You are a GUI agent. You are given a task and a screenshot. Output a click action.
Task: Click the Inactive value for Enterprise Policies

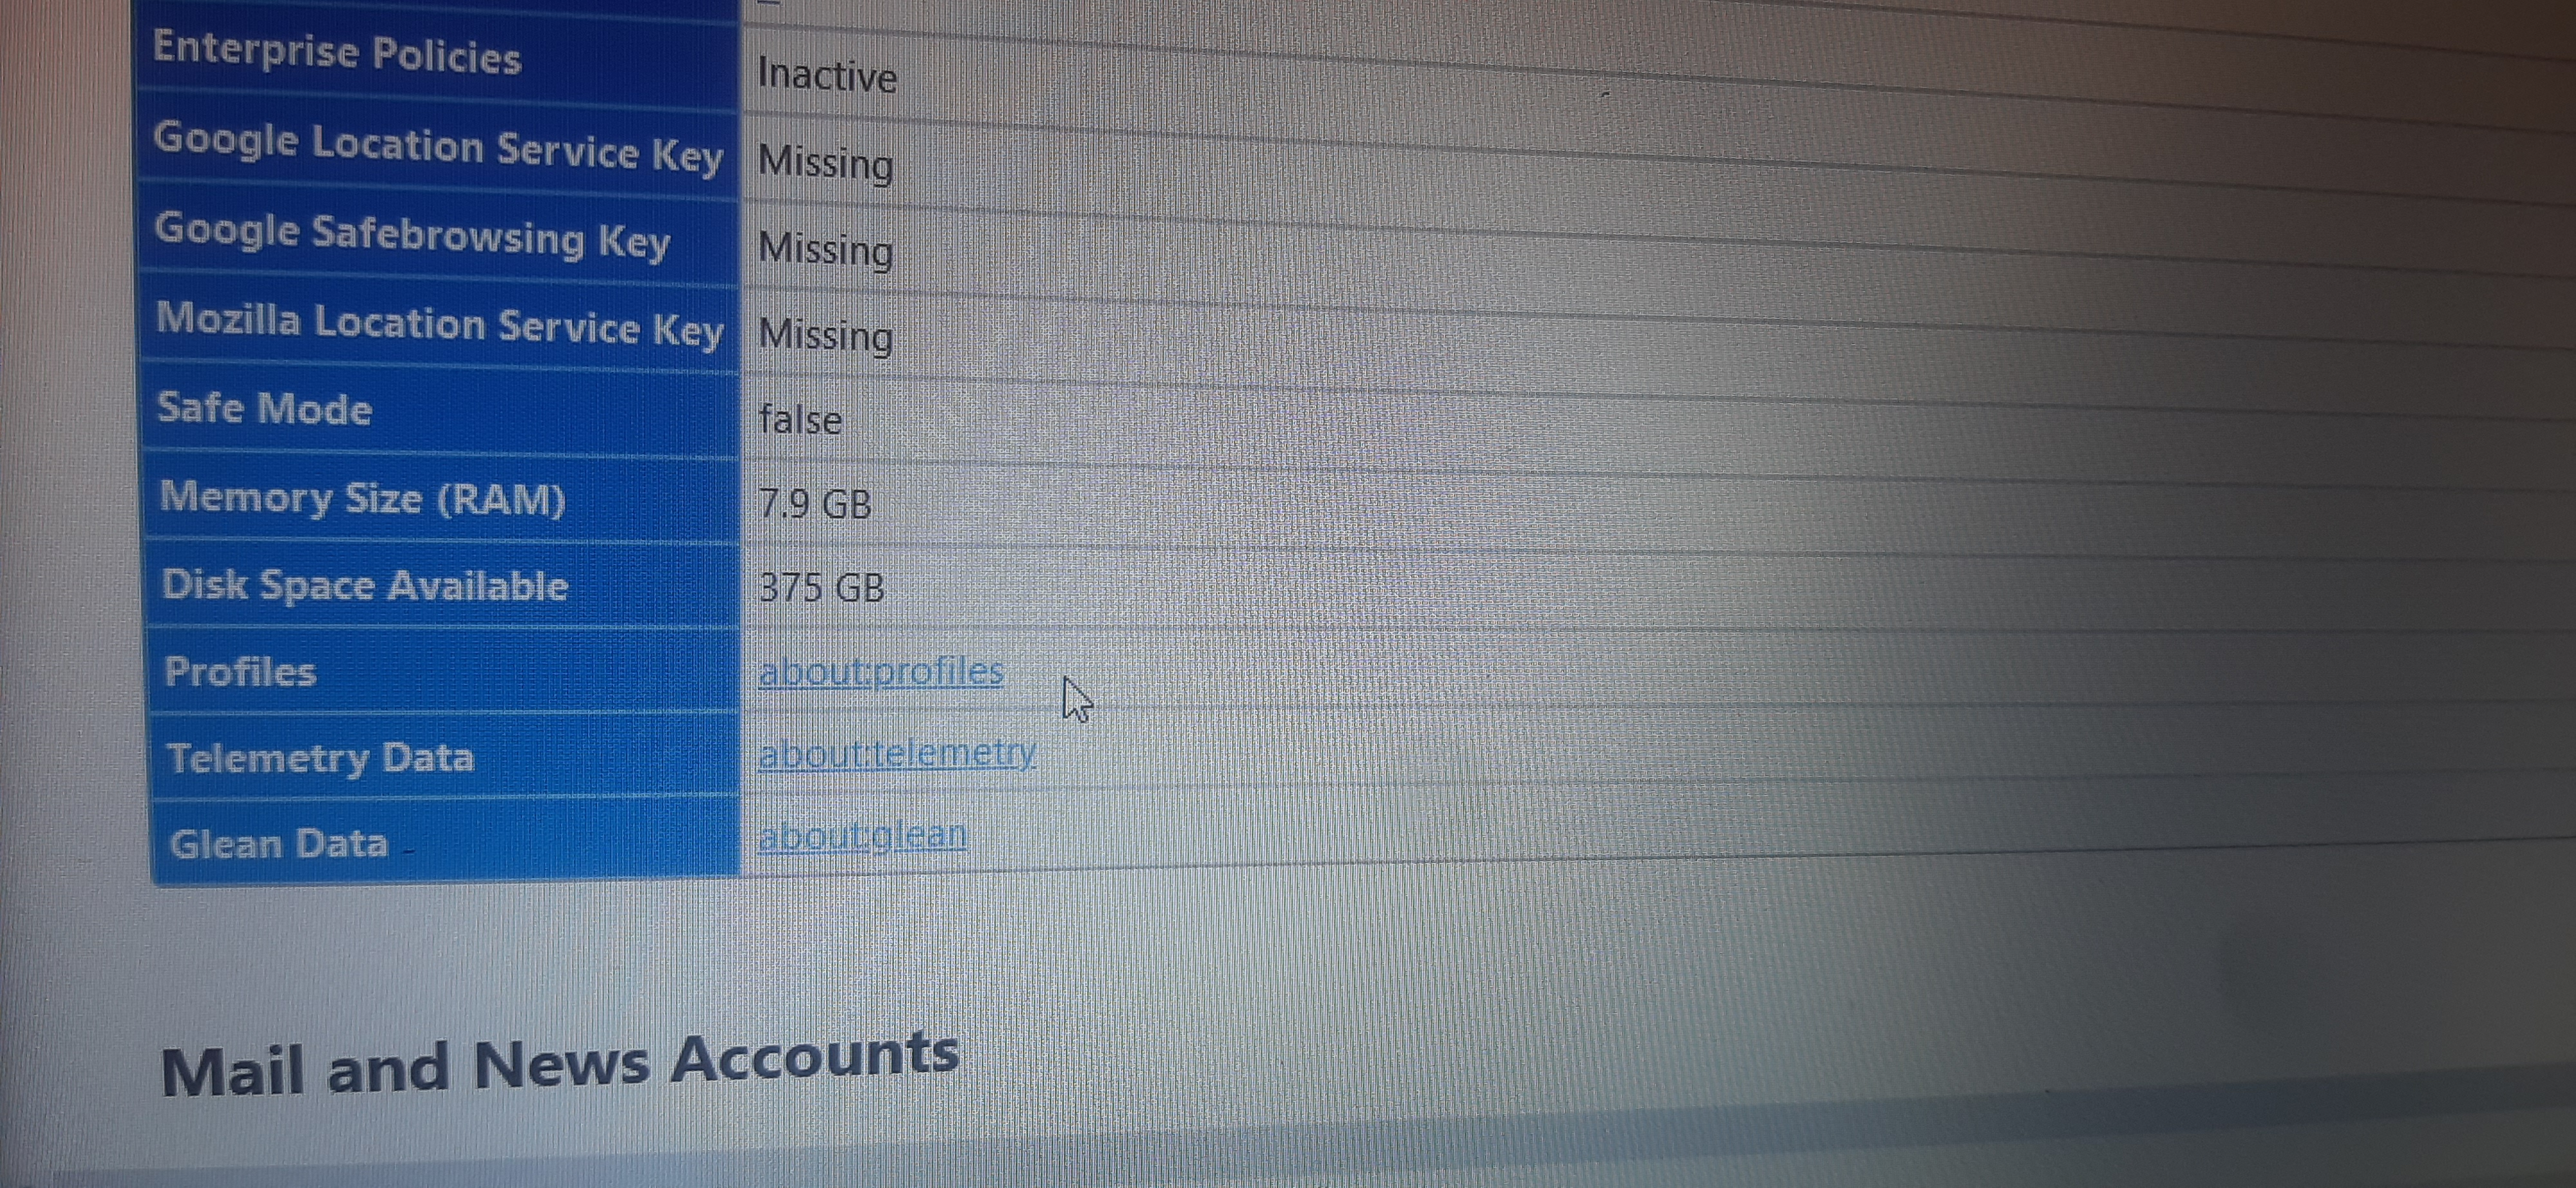pyautogui.click(x=826, y=76)
